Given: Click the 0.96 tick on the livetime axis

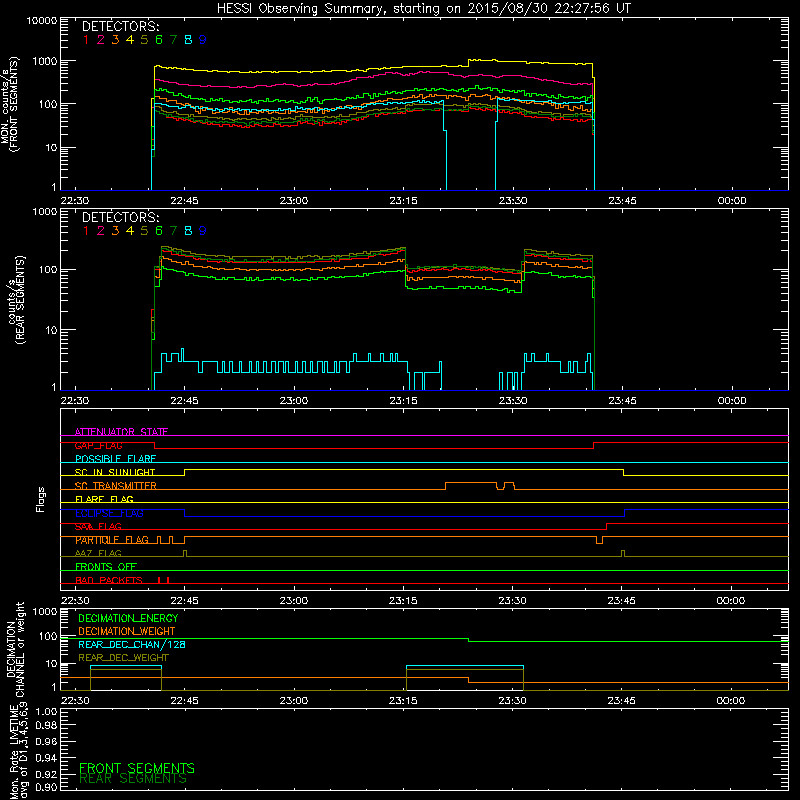Looking at the screenshot, I should (x=47, y=741).
